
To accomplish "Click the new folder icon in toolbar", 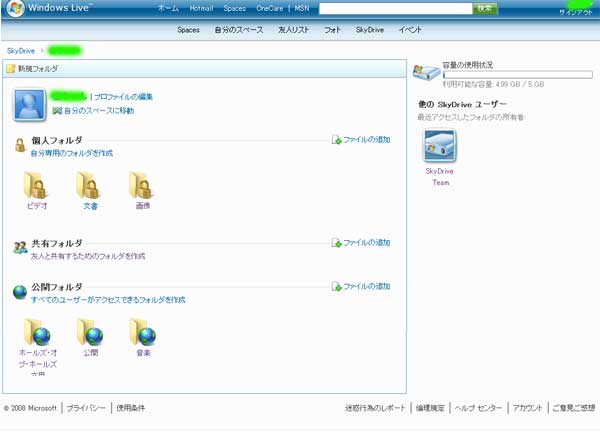I will (x=11, y=69).
